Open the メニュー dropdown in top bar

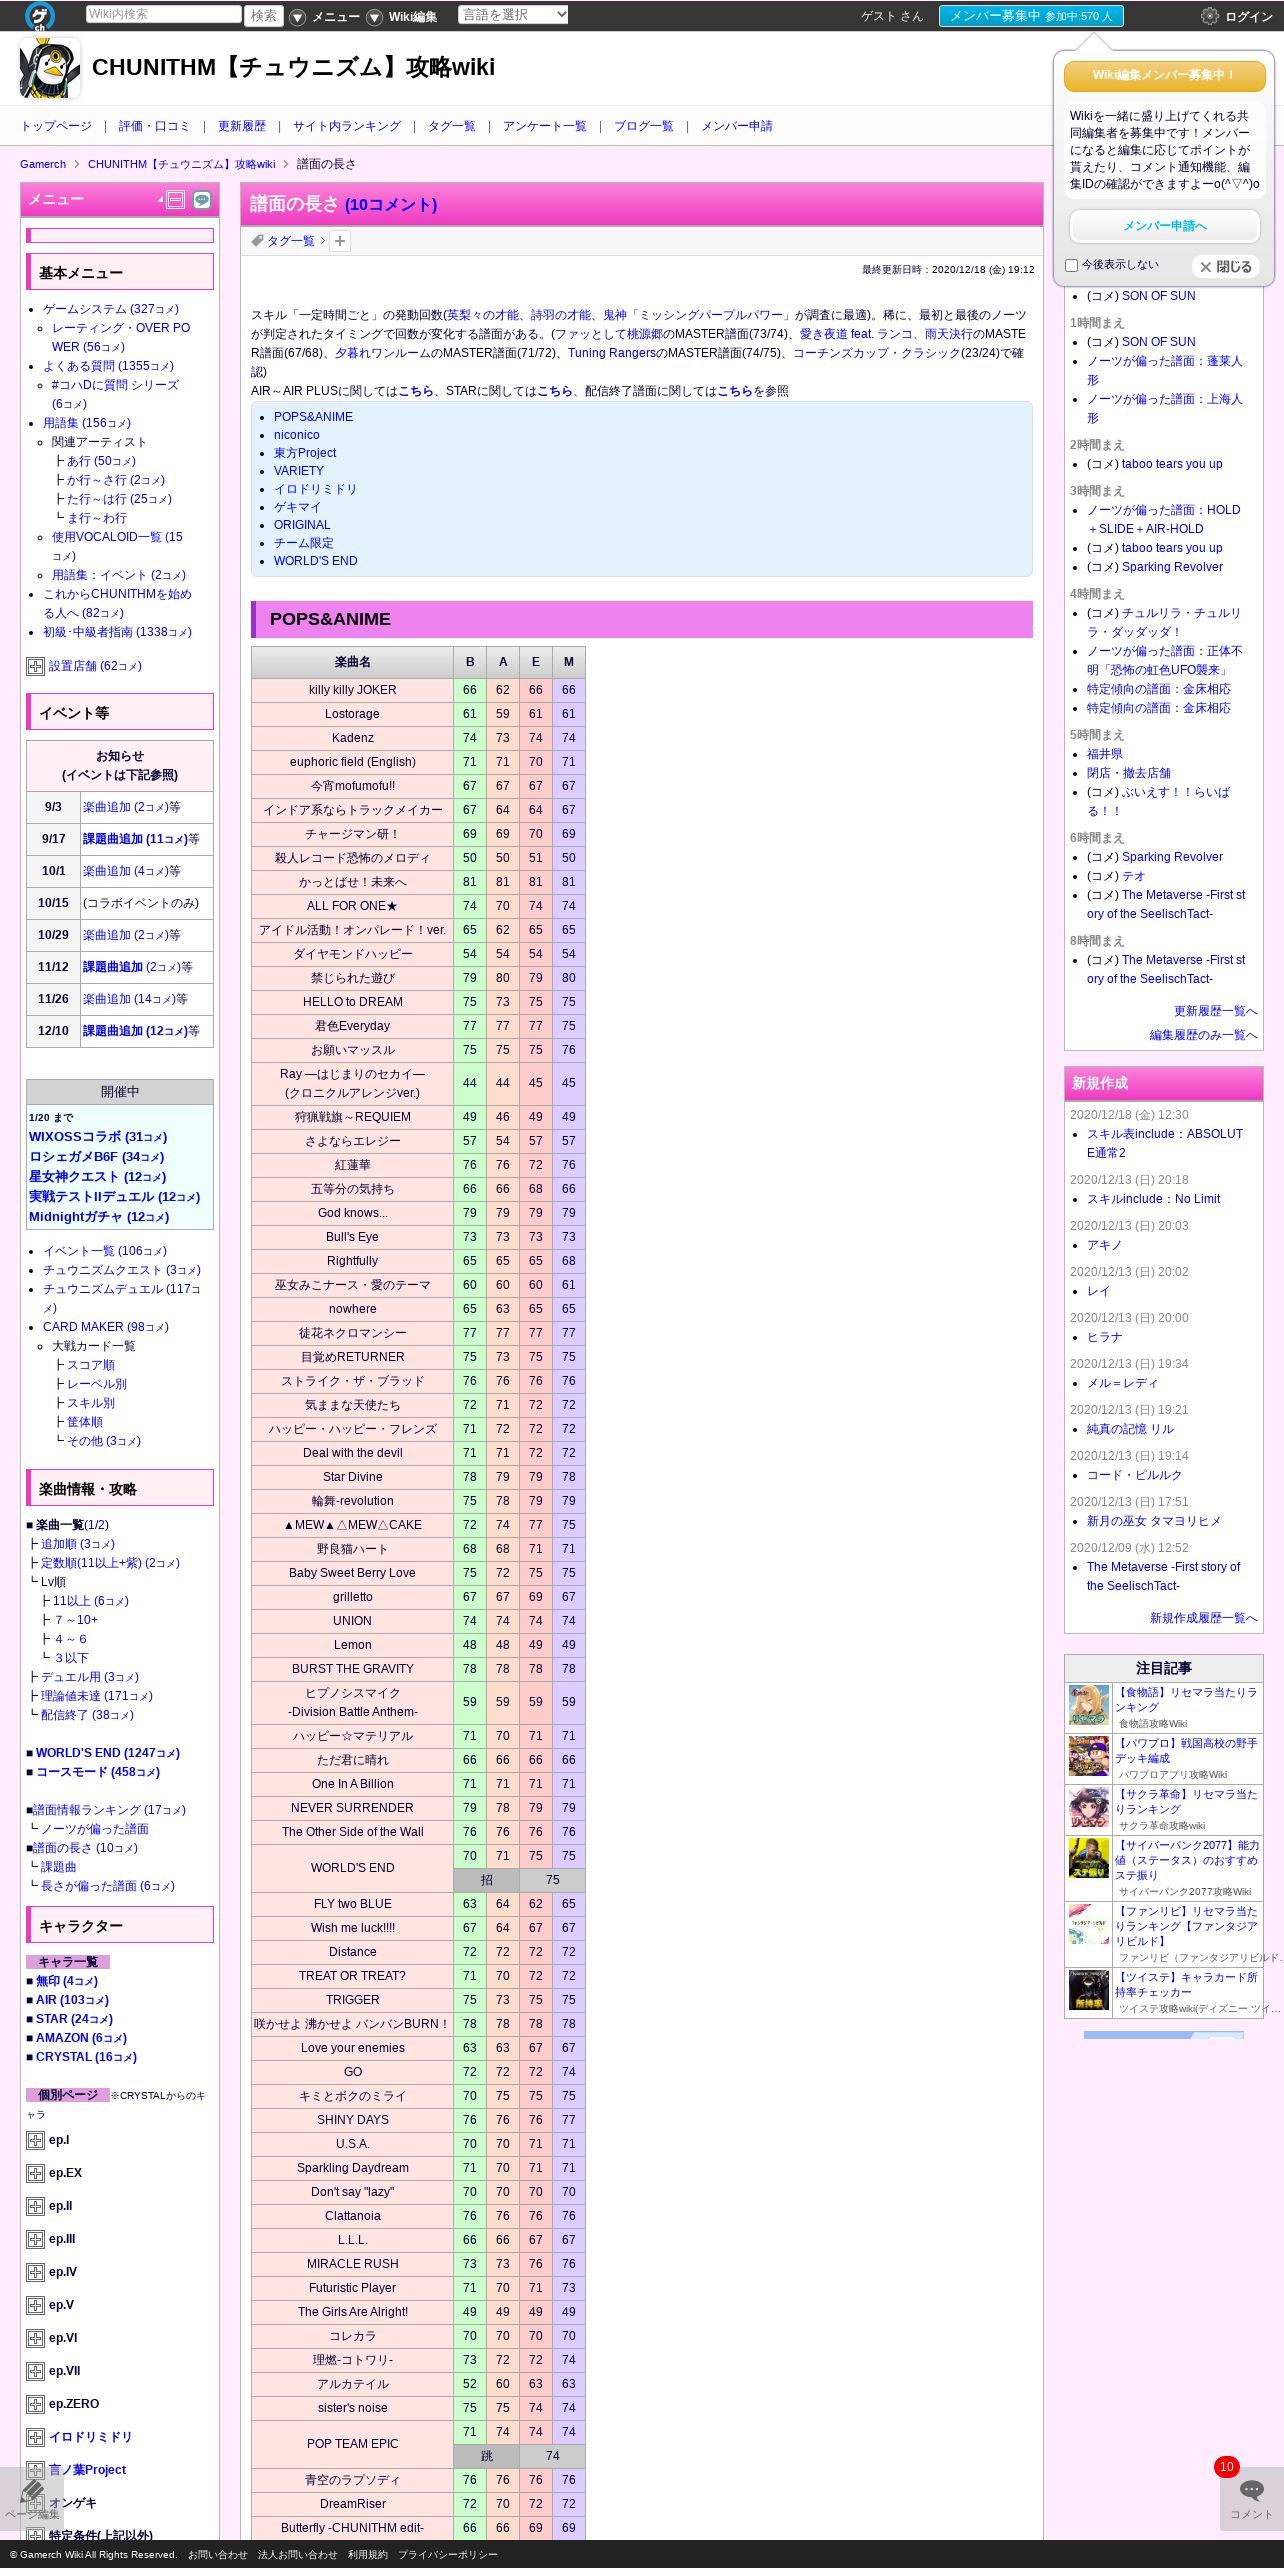[x=324, y=17]
